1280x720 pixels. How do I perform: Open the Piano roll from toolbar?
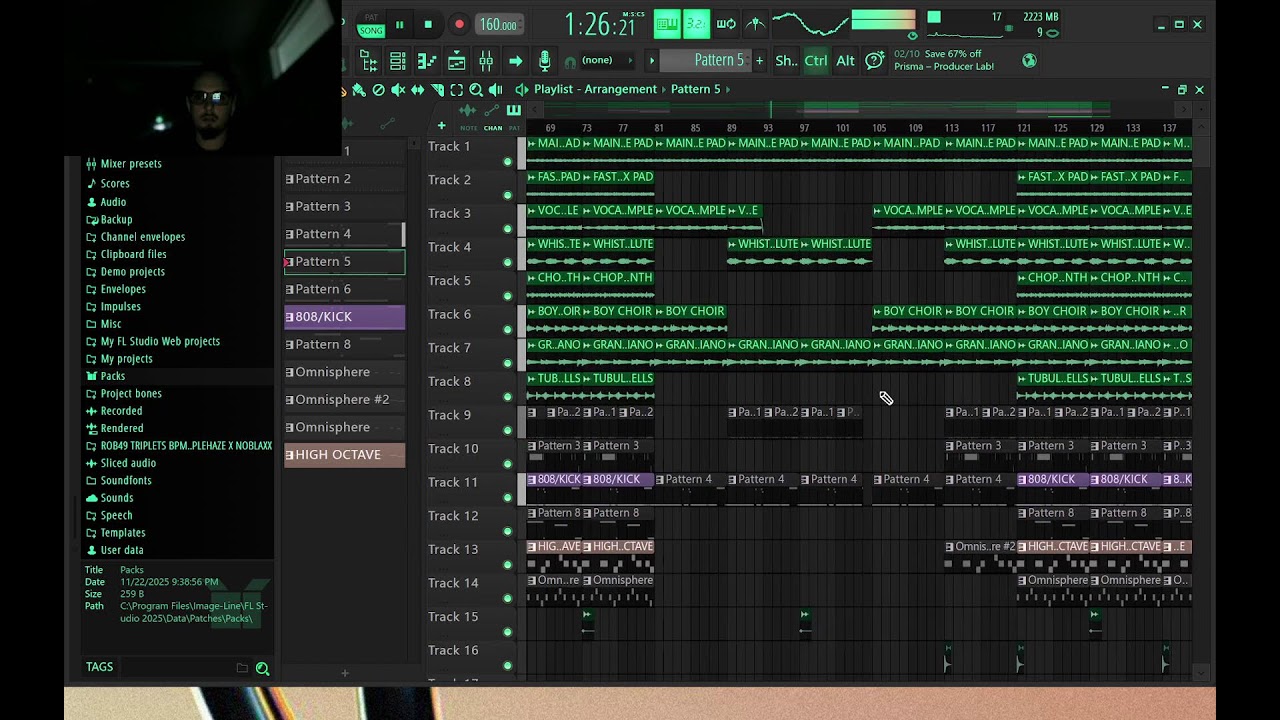pos(427,61)
